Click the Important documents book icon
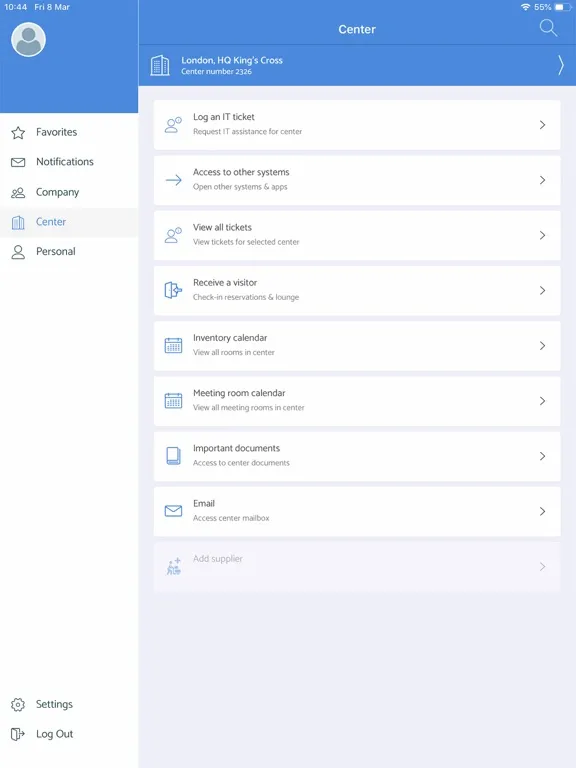Viewport: 576px width, 768px height. pos(173,456)
